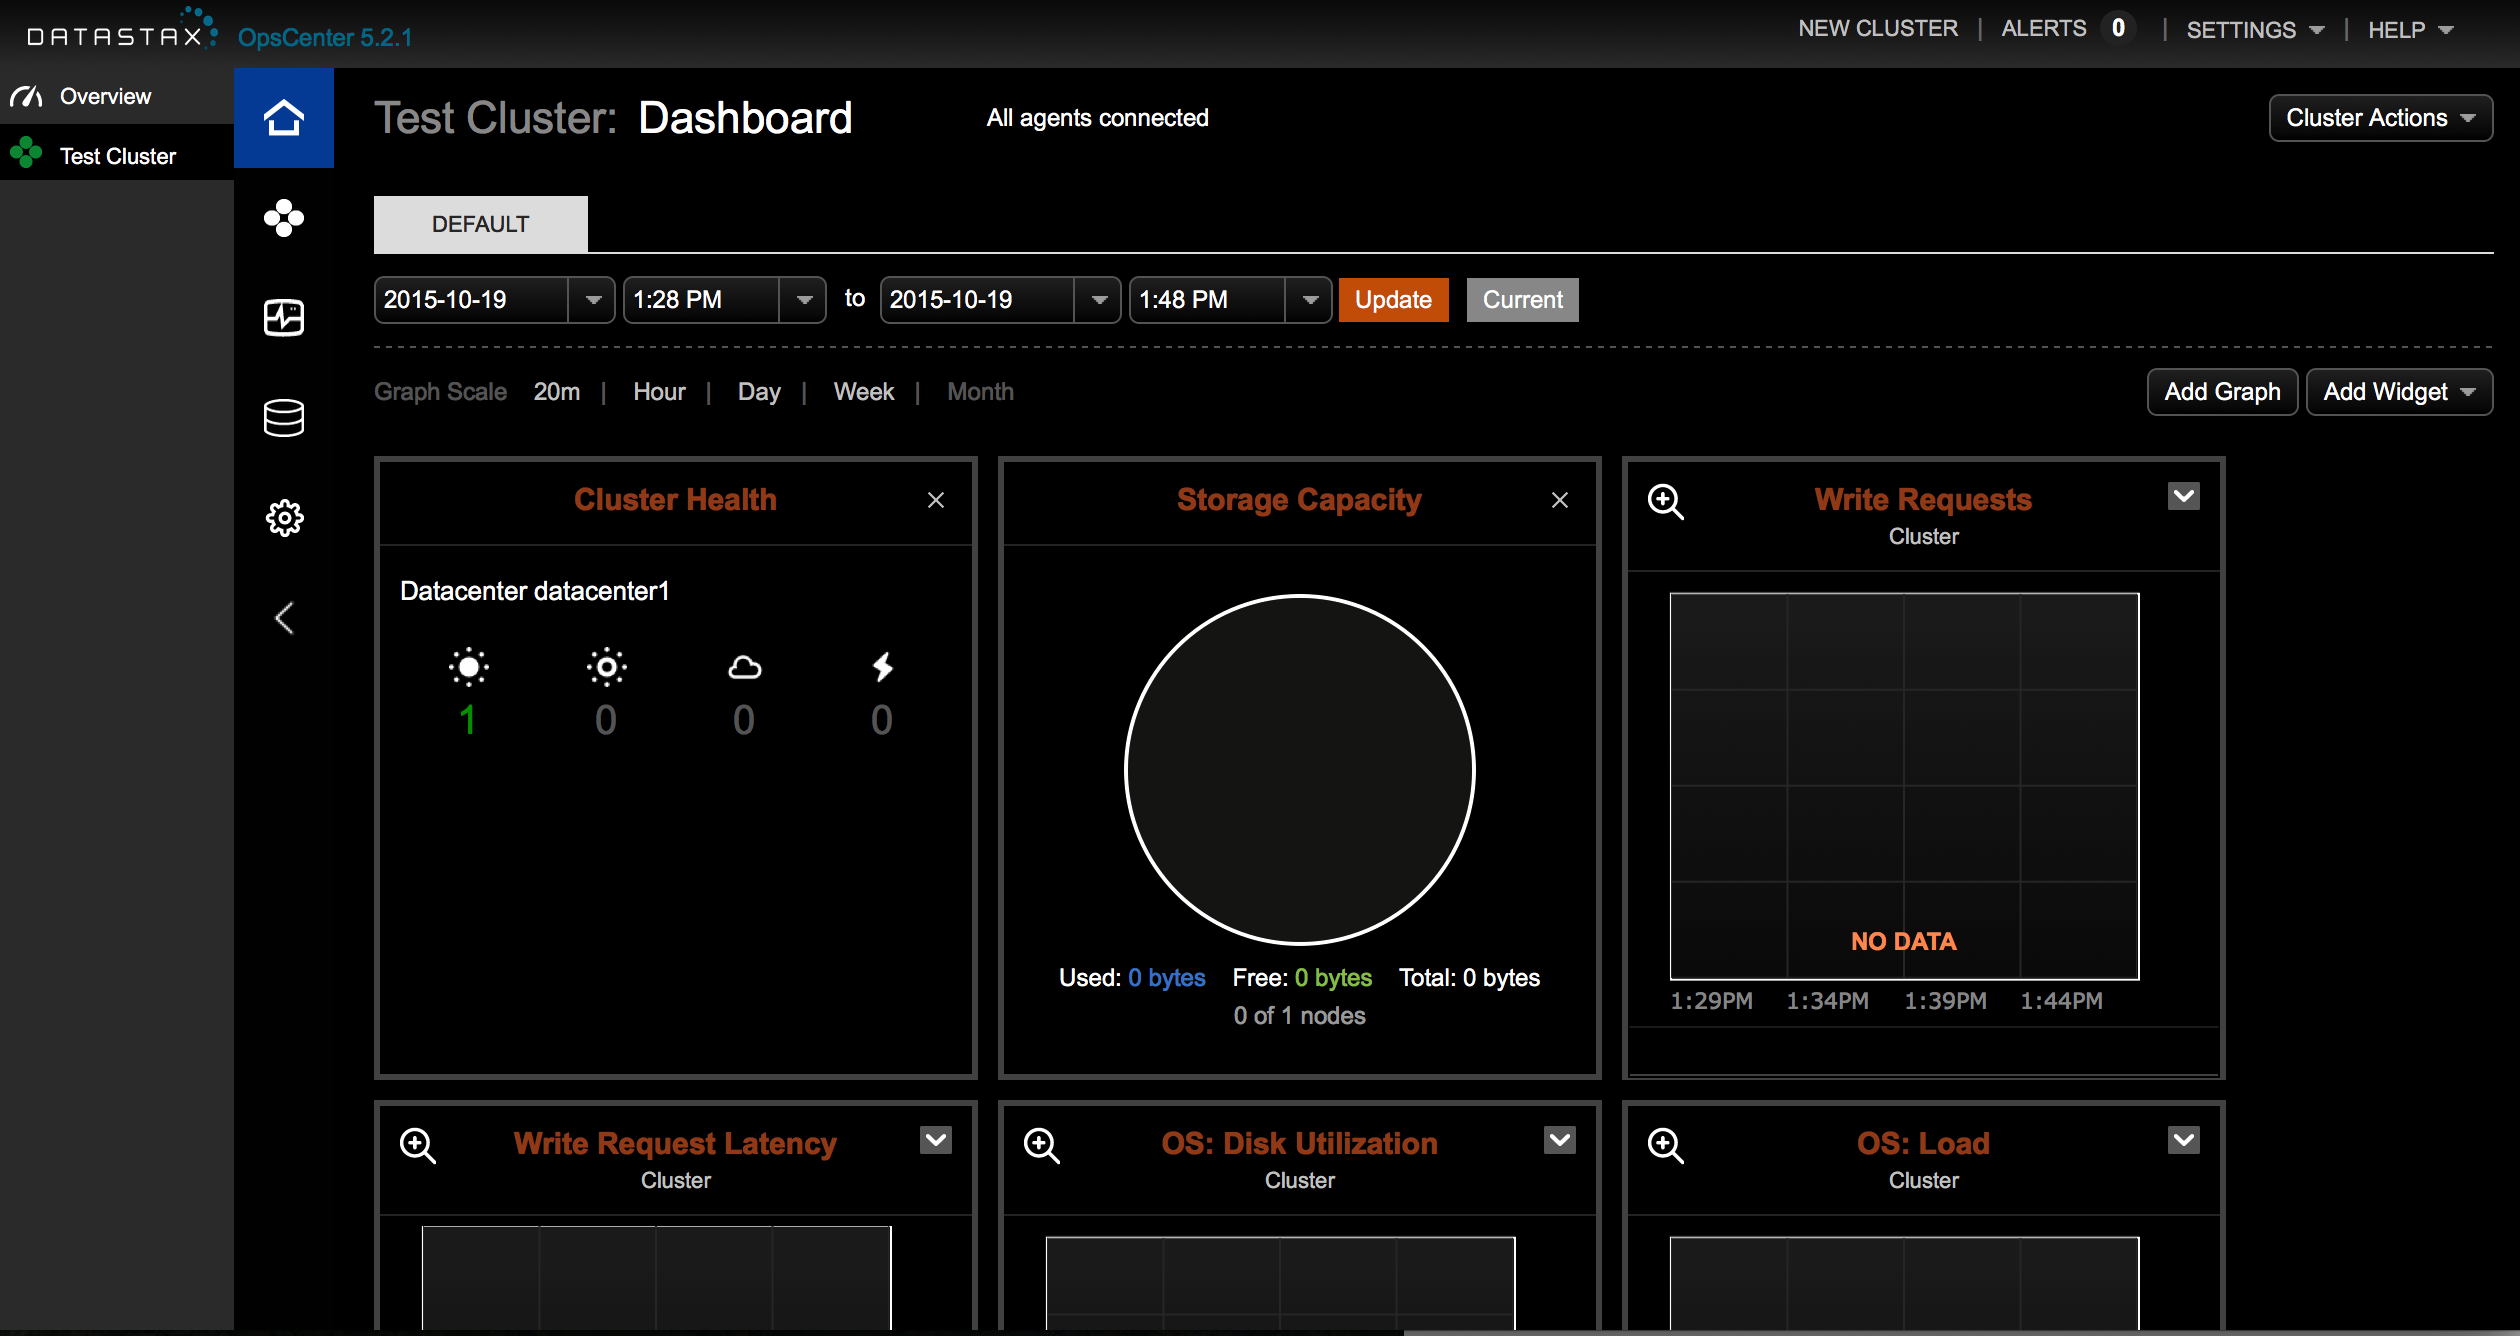Image resolution: width=2520 pixels, height=1338 pixels.
Task: Close the Cluster Health widget
Action: (936, 500)
